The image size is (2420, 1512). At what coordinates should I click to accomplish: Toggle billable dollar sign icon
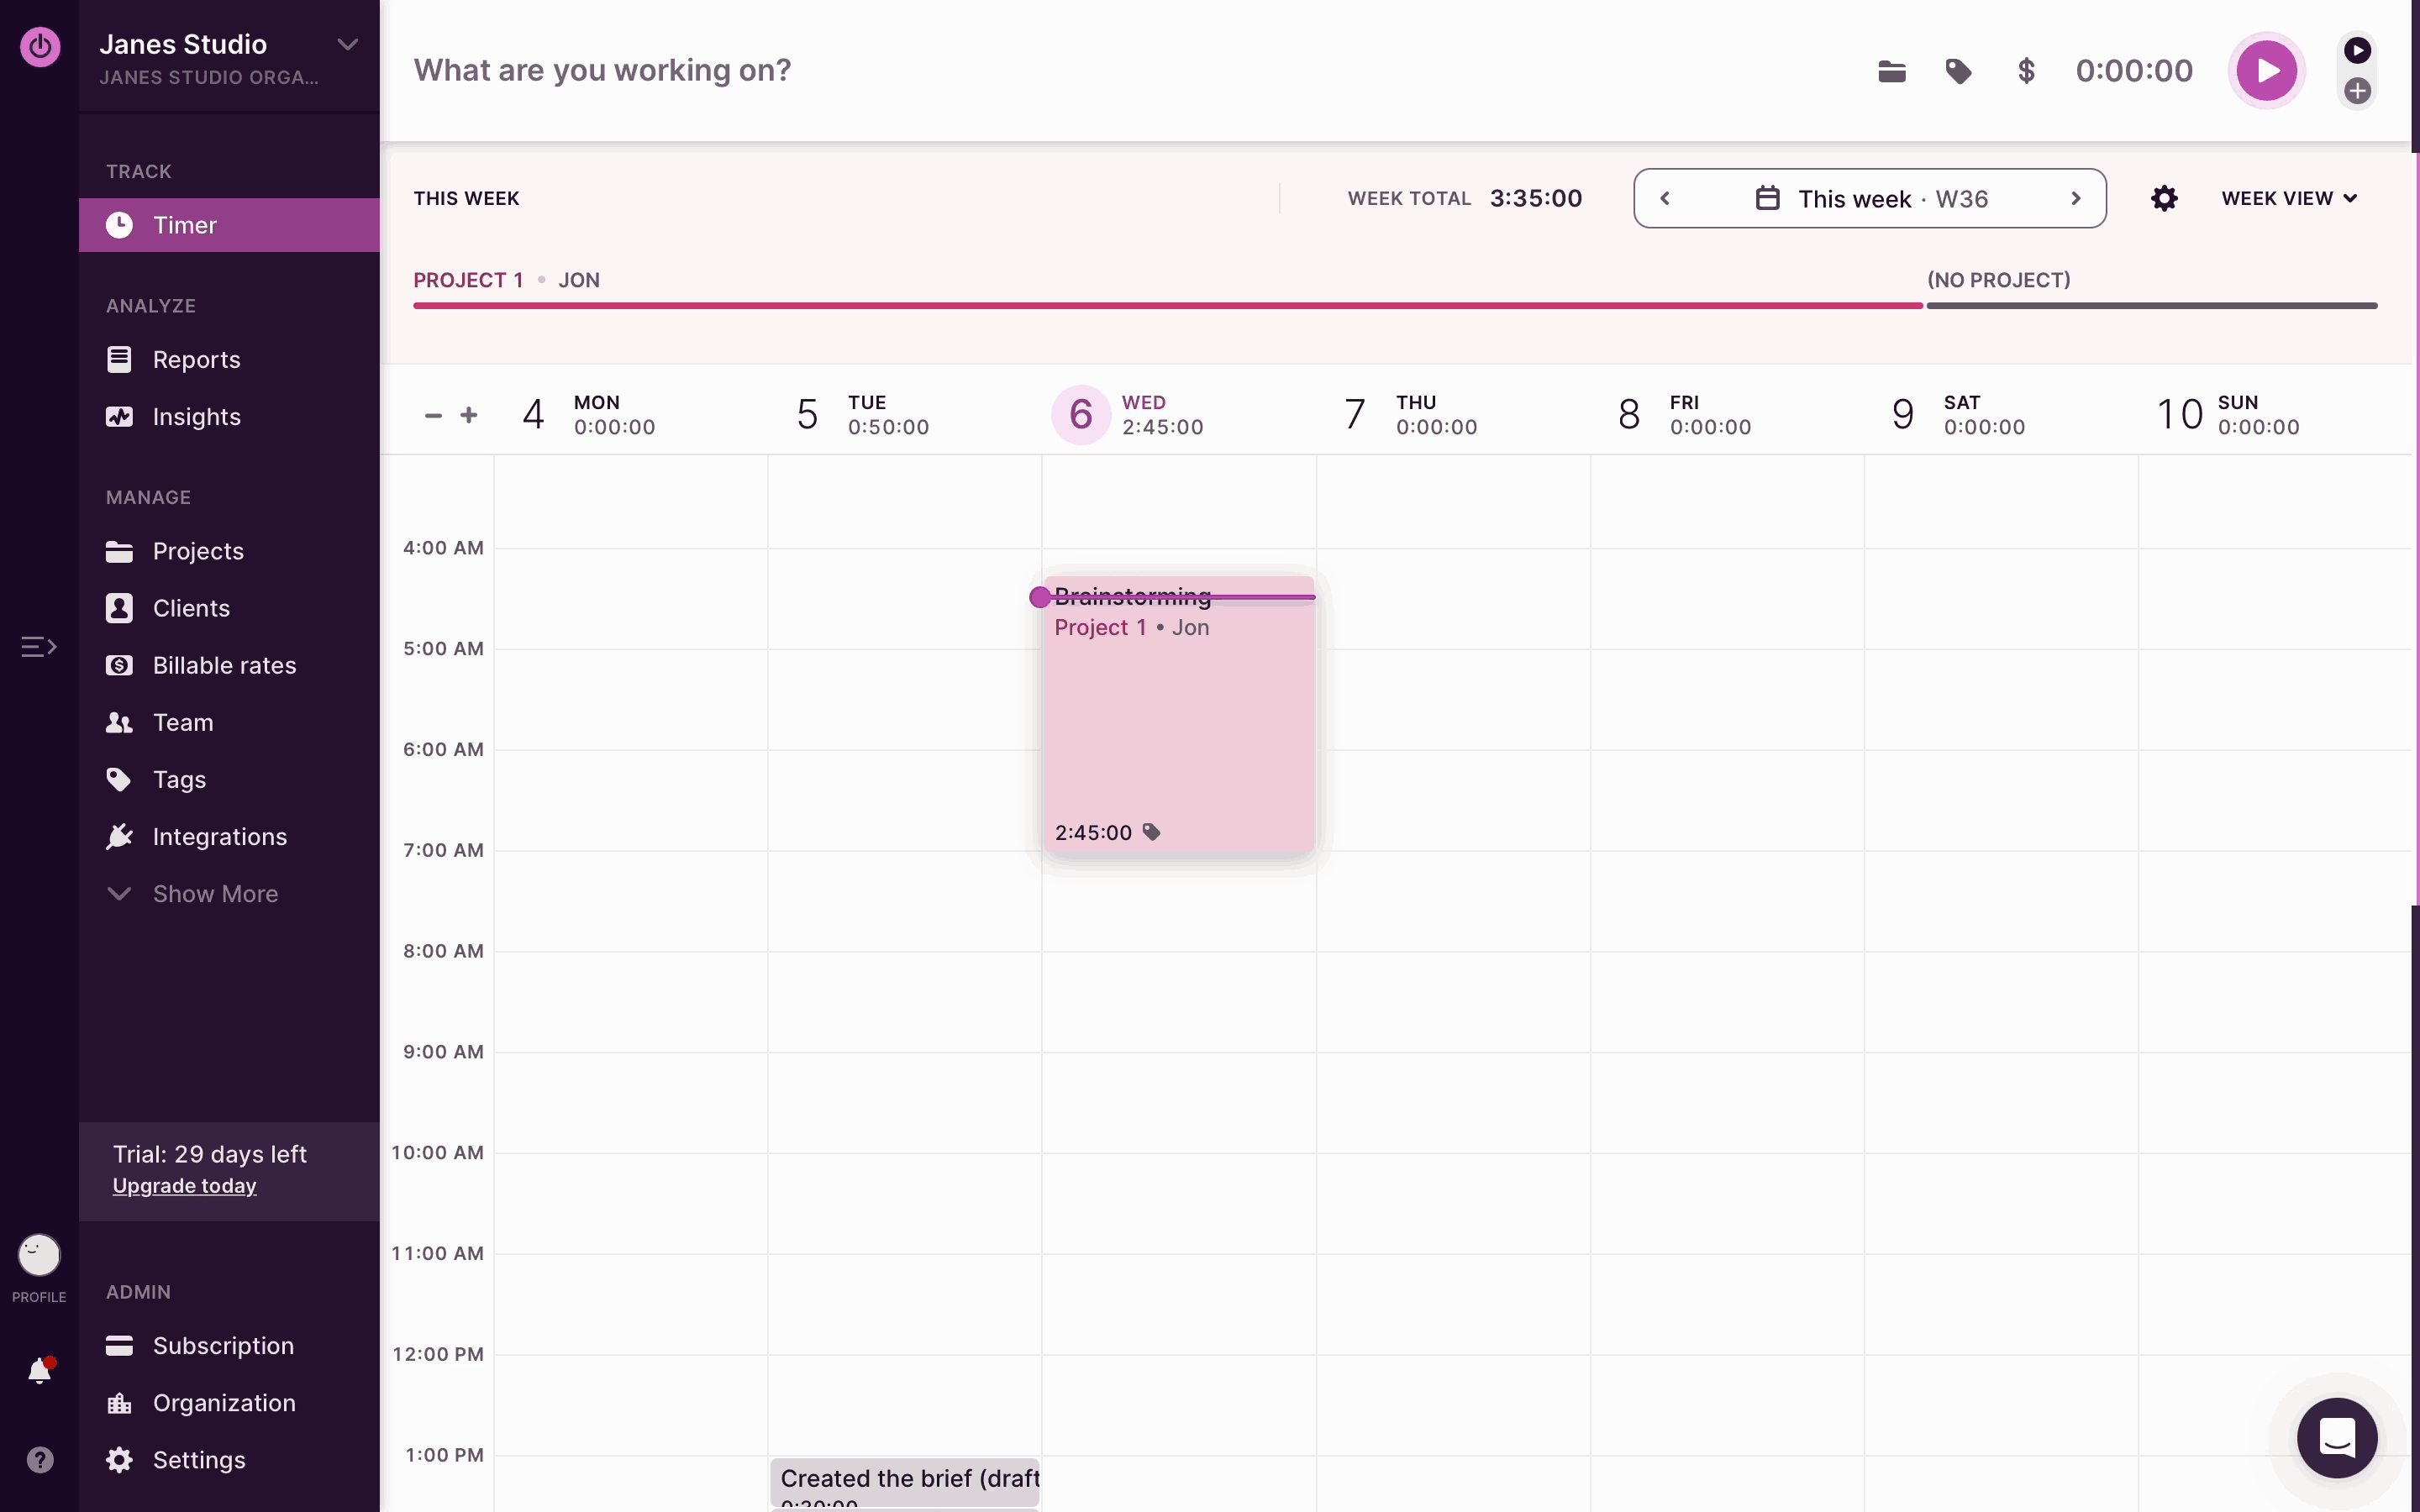(x=2026, y=71)
